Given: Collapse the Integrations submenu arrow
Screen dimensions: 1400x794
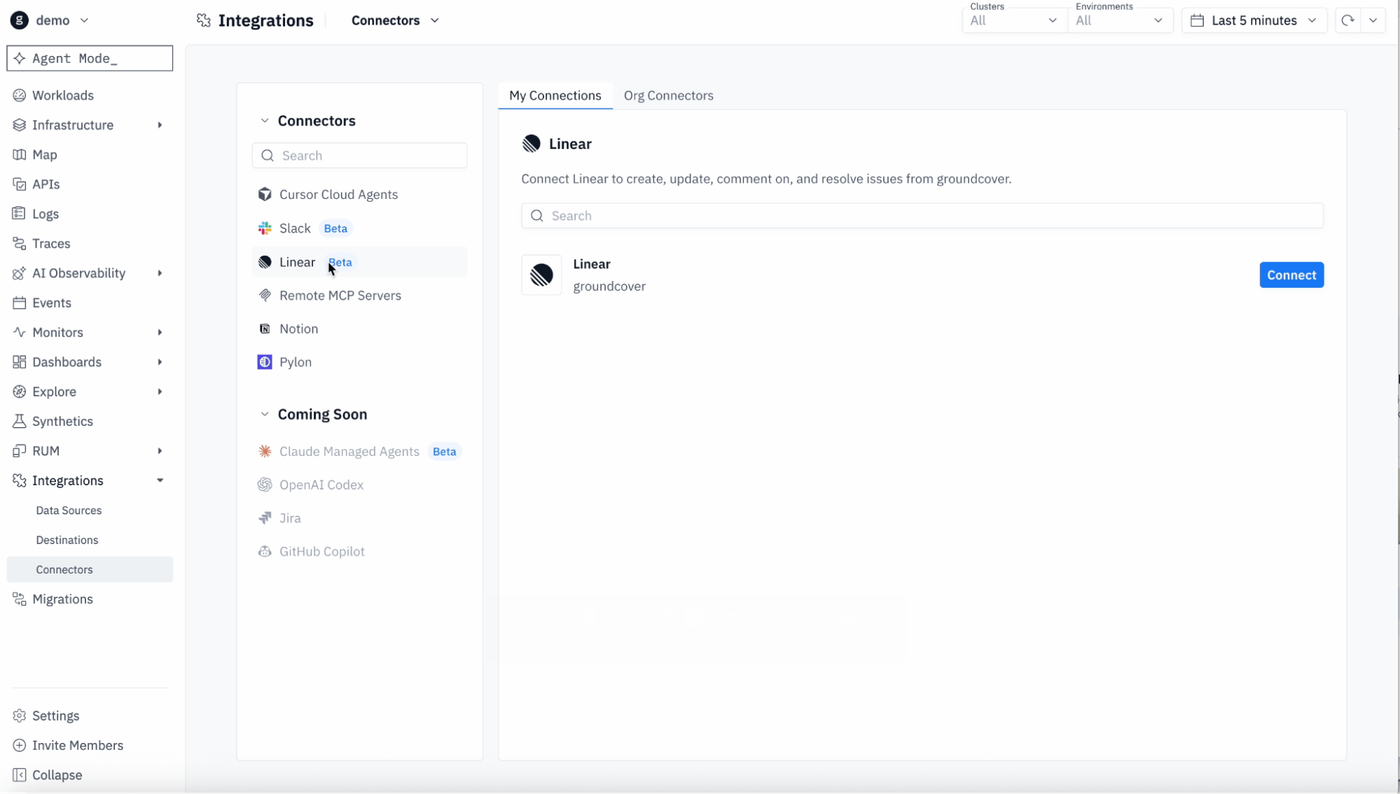Looking at the screenshot, I should (x=160, y=481).
